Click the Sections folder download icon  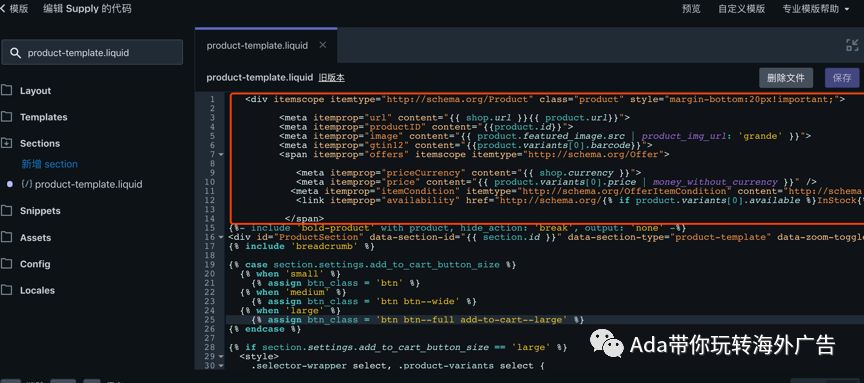tap(7, 143)
